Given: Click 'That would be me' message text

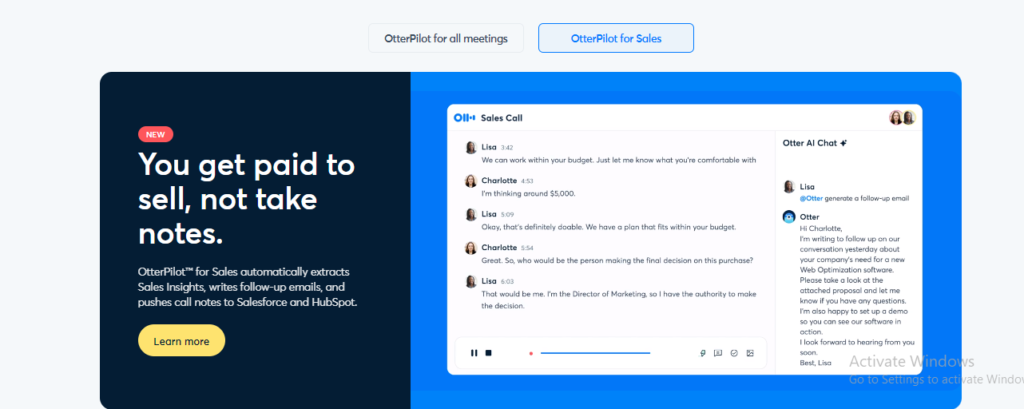Looking at the screenshot, I should point(618,300).
